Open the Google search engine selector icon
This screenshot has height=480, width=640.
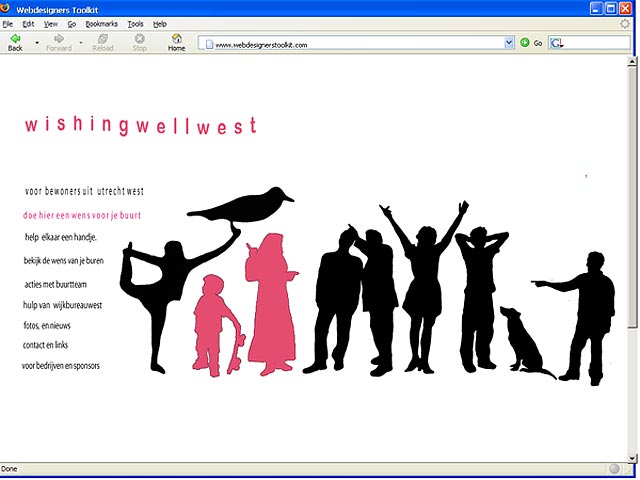tap(557, 43)
